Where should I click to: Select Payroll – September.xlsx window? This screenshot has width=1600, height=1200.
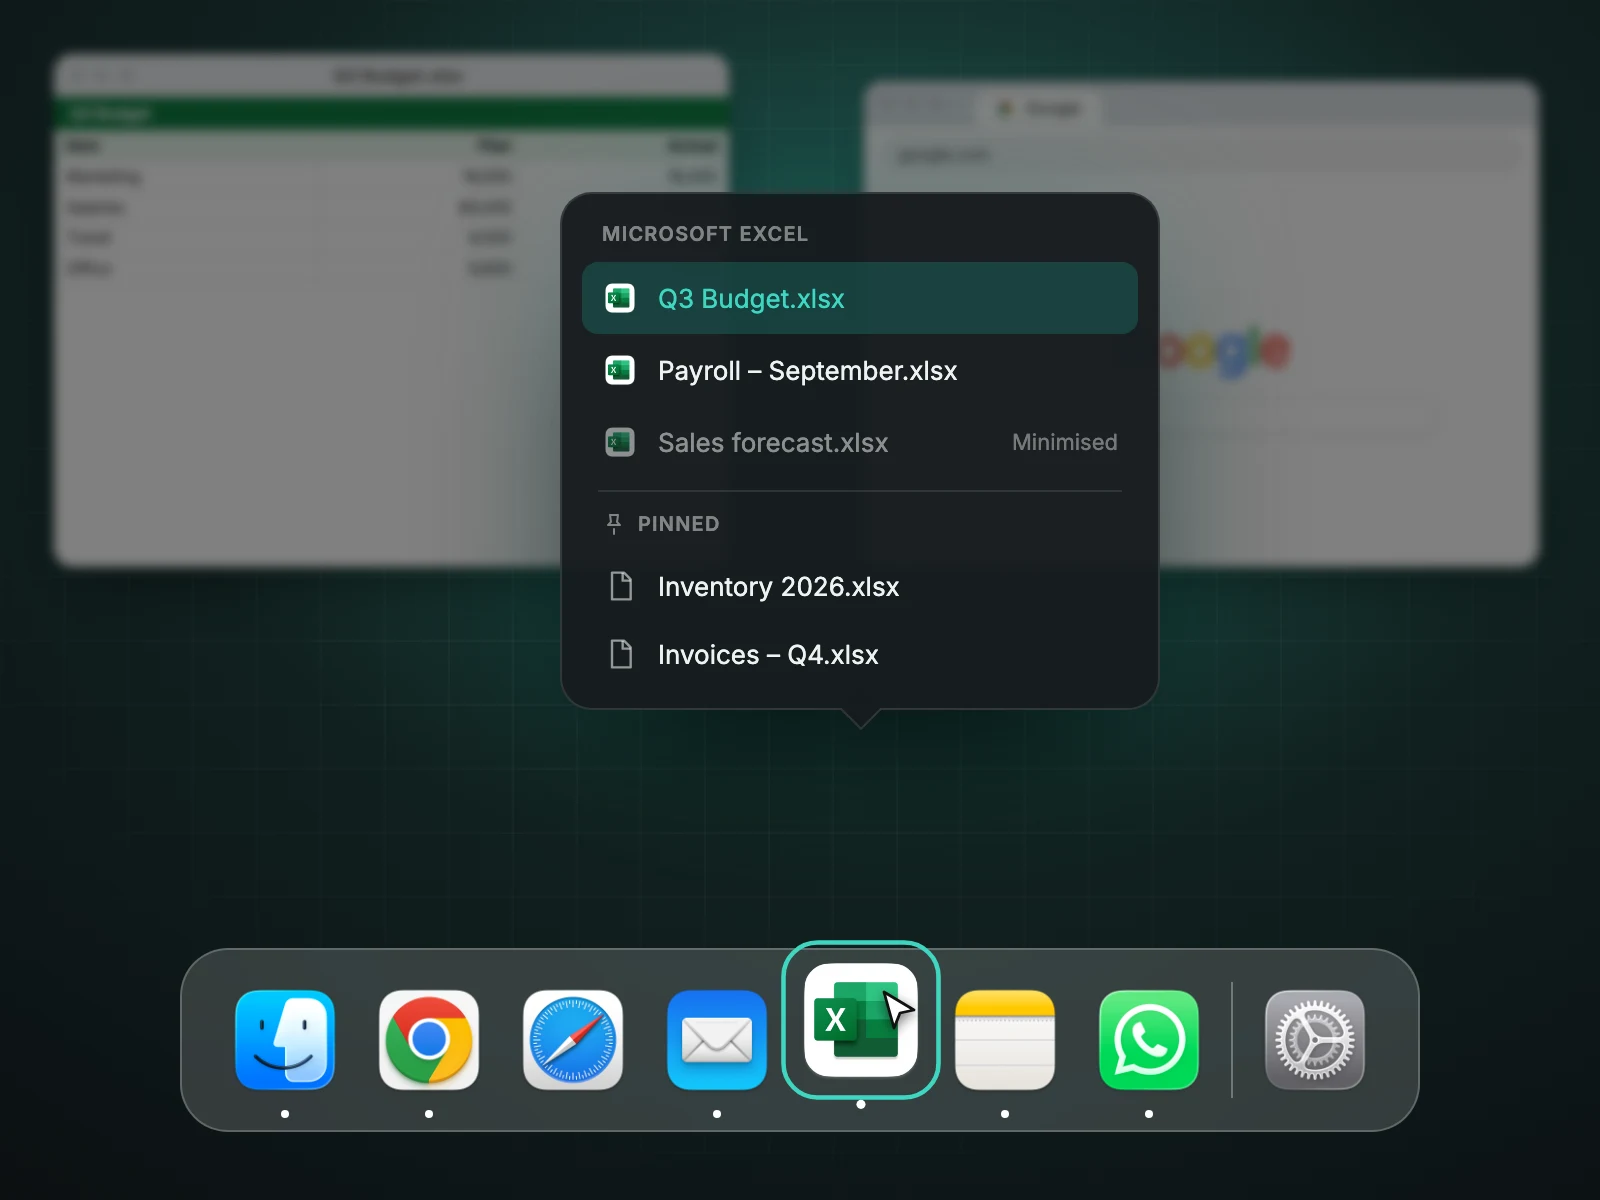tap(860, 370)
